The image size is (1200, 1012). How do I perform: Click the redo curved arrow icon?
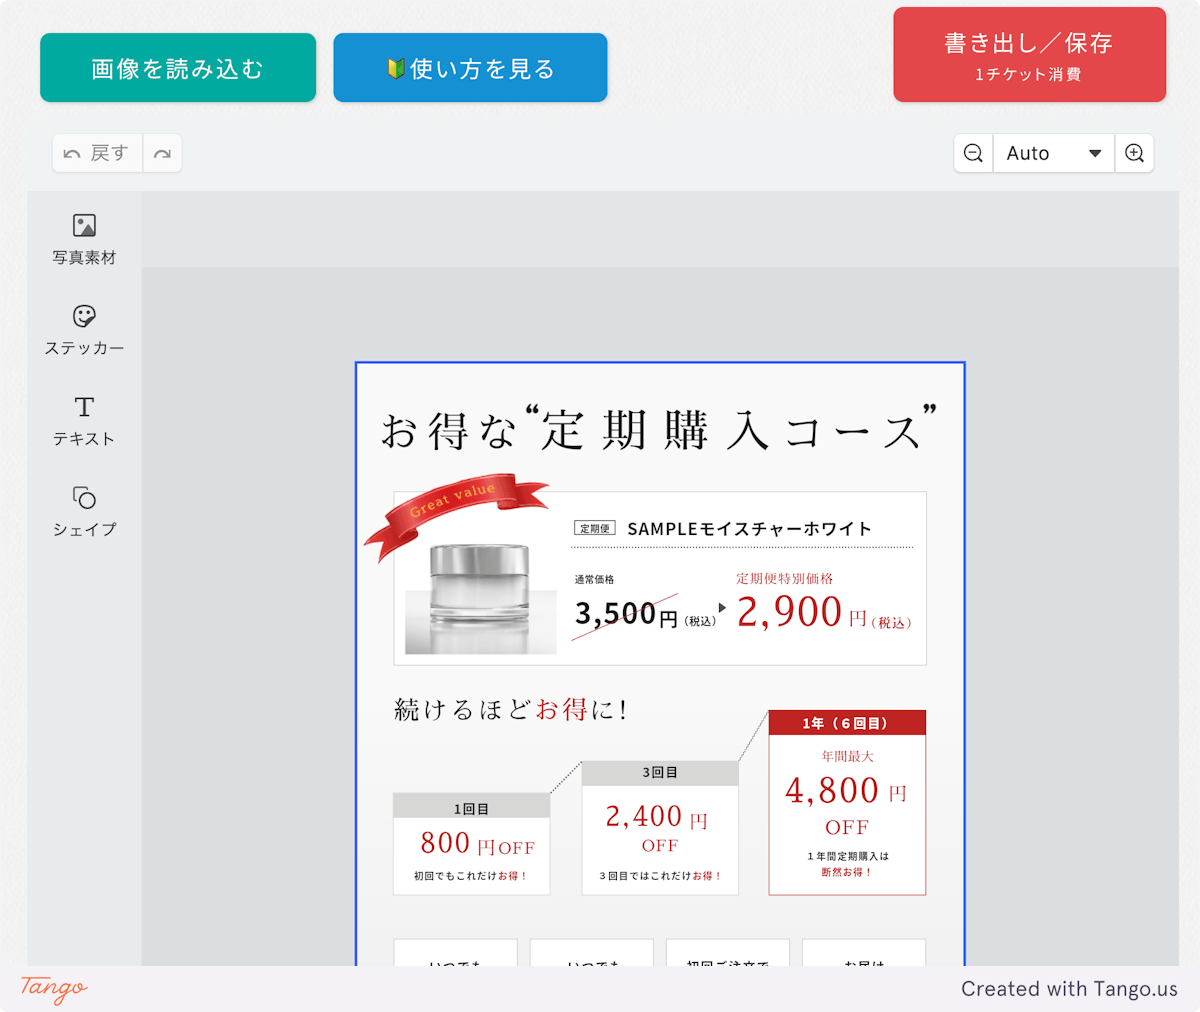[x=162, y=153]
